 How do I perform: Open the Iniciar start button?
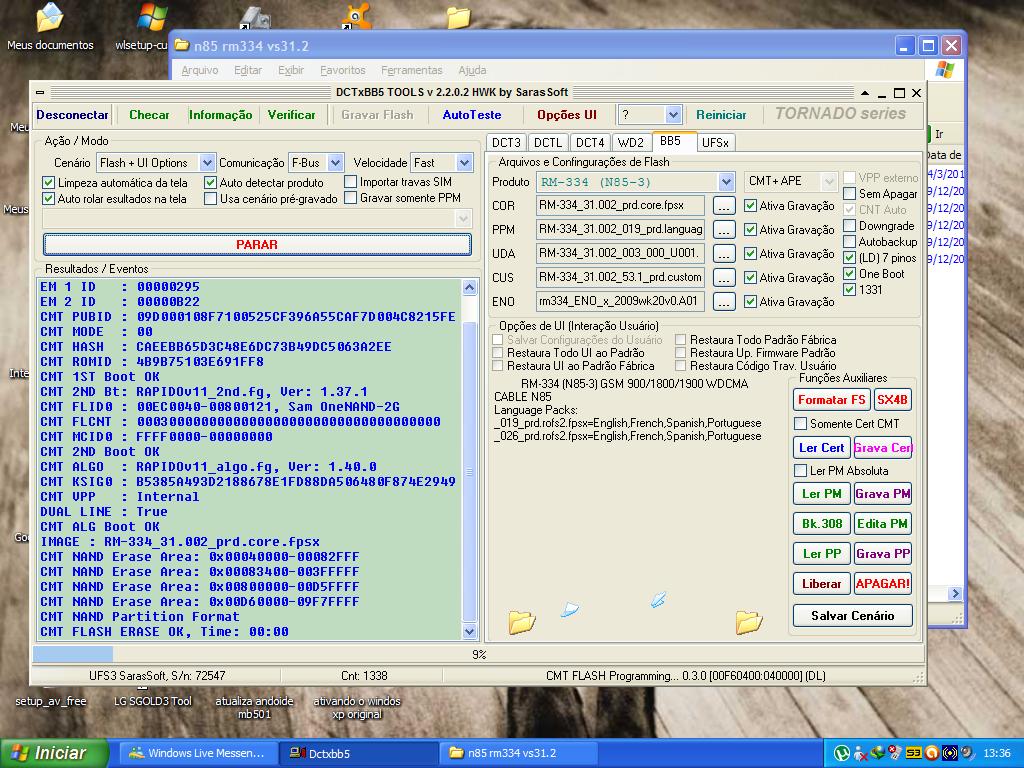point(54,753)
